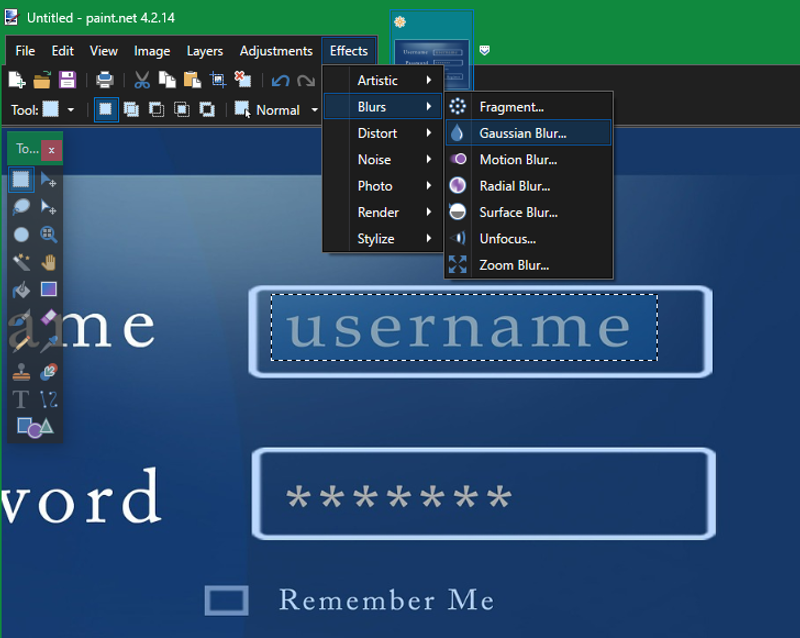This screenshot has width=800, height=638.
Task: Select the Paint Bucket tool
Action: 21,290
